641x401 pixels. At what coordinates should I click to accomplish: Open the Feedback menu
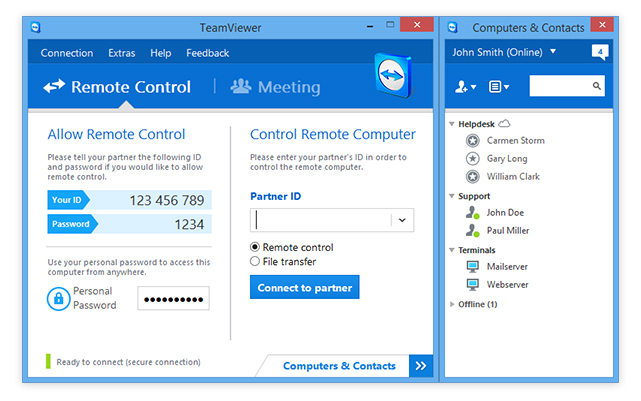pos(208,53)
